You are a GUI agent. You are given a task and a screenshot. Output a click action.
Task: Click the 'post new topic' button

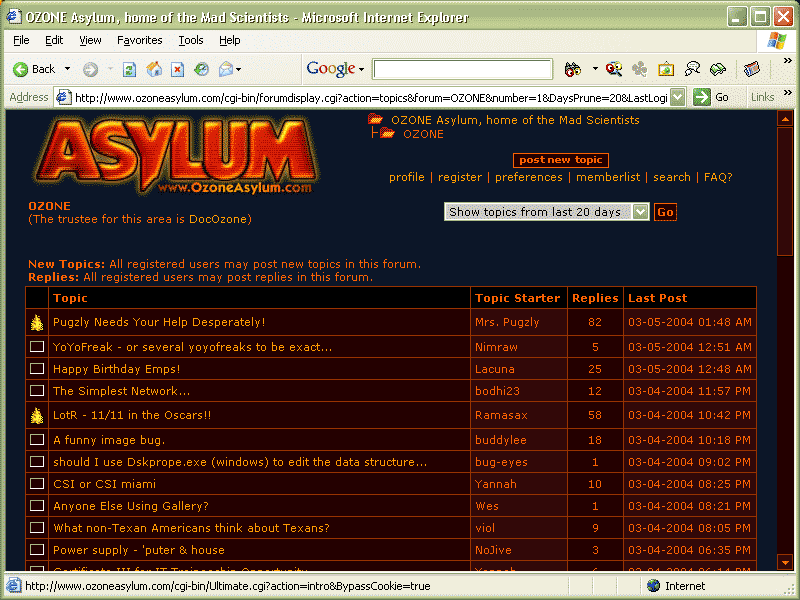[x=561, y=160]
